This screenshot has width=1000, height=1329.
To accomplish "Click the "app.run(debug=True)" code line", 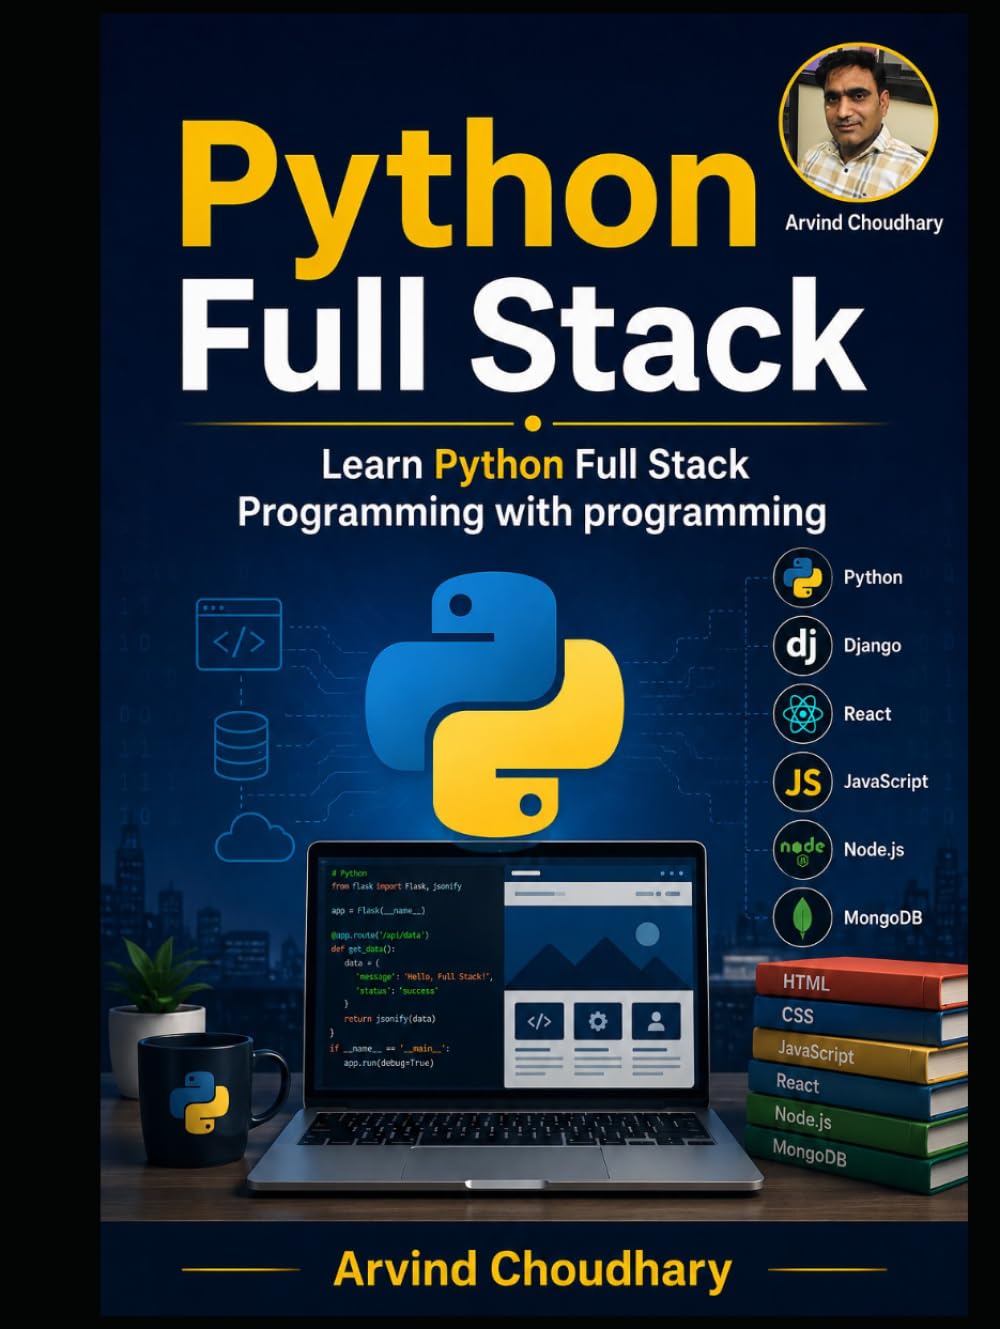I will [388, 1063].
